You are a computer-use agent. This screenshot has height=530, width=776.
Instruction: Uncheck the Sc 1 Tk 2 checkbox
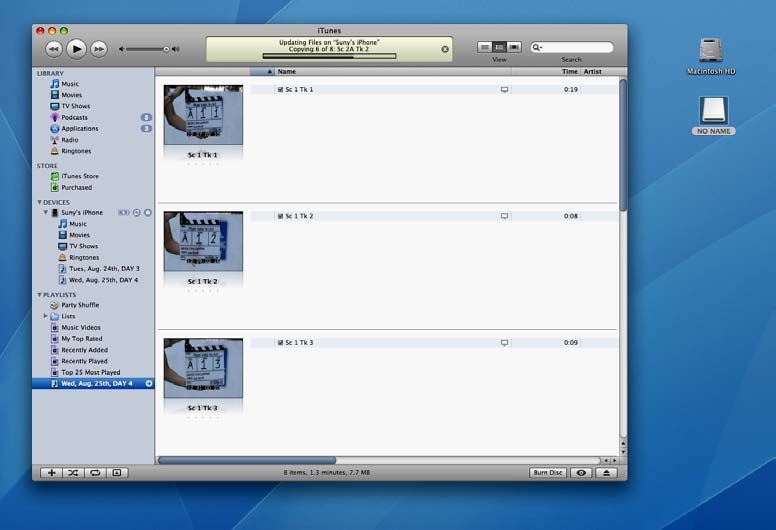[x=280, y=216]
